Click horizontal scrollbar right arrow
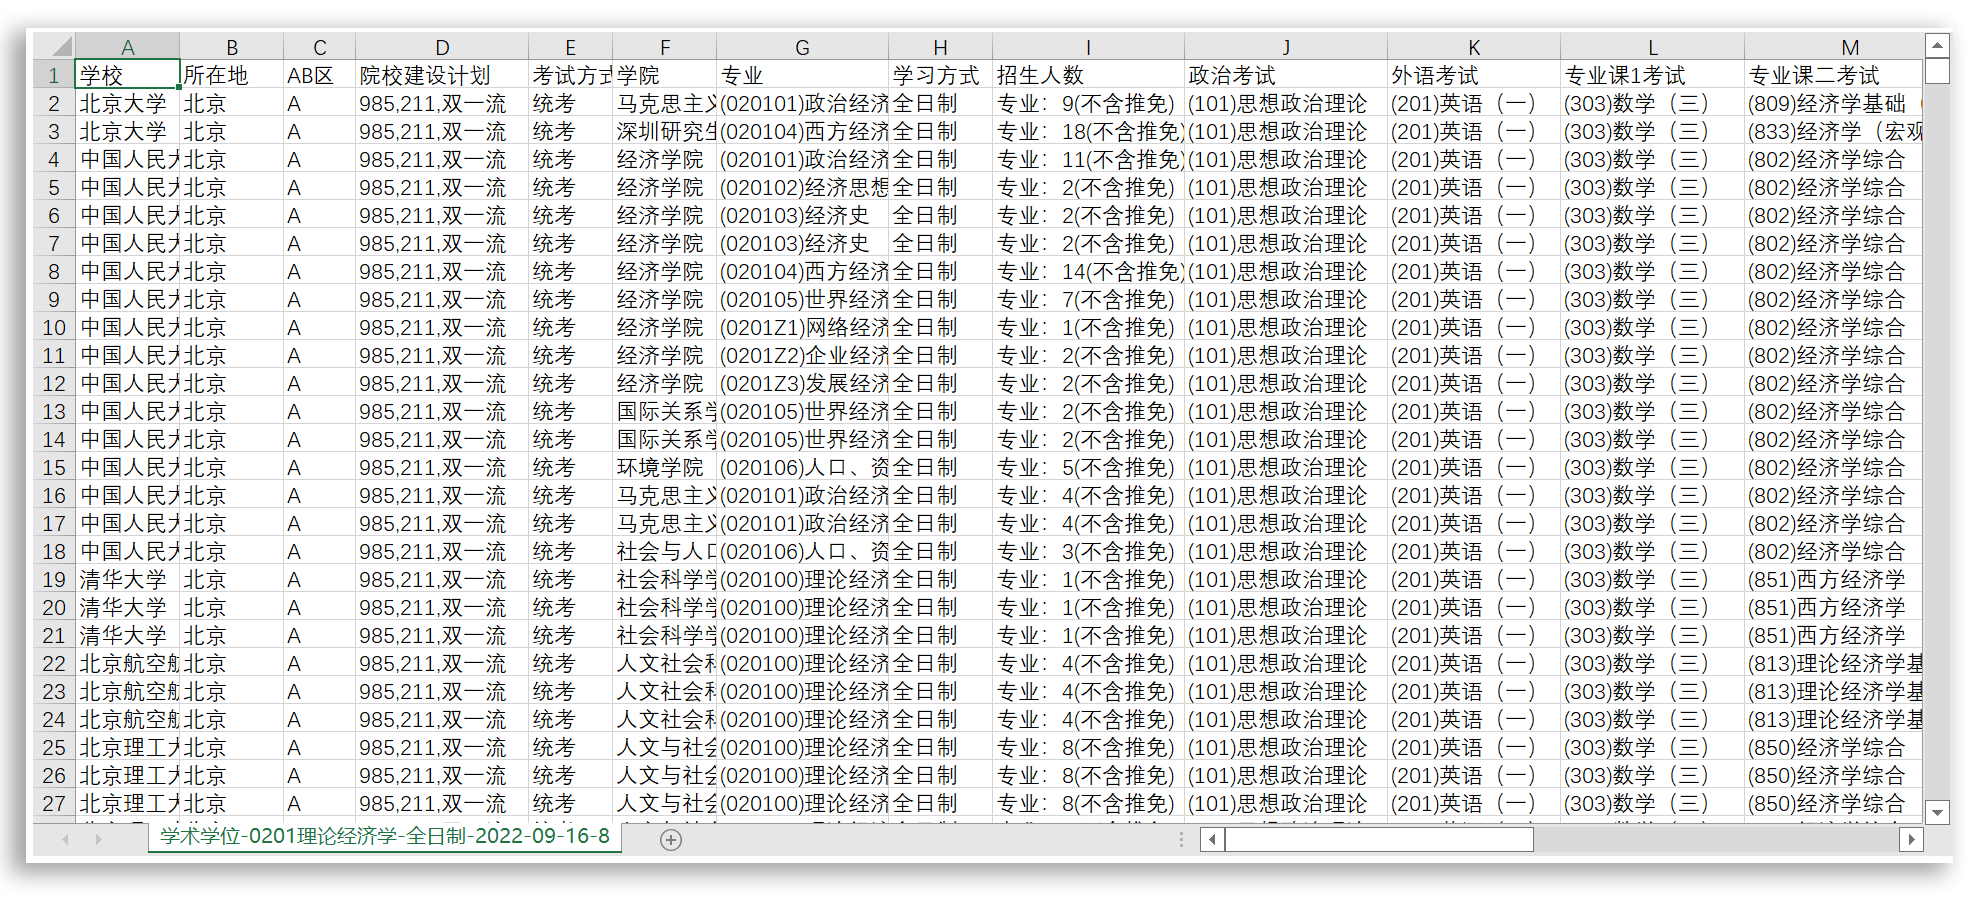1982x899 pixels. pos(1911,840)
